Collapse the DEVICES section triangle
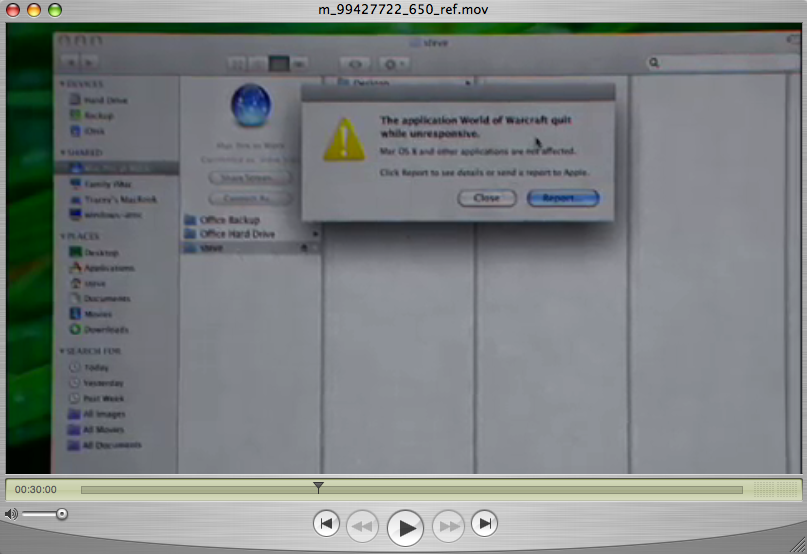The image size is (807, 554). pyautogui.click(x=62, y=83)
